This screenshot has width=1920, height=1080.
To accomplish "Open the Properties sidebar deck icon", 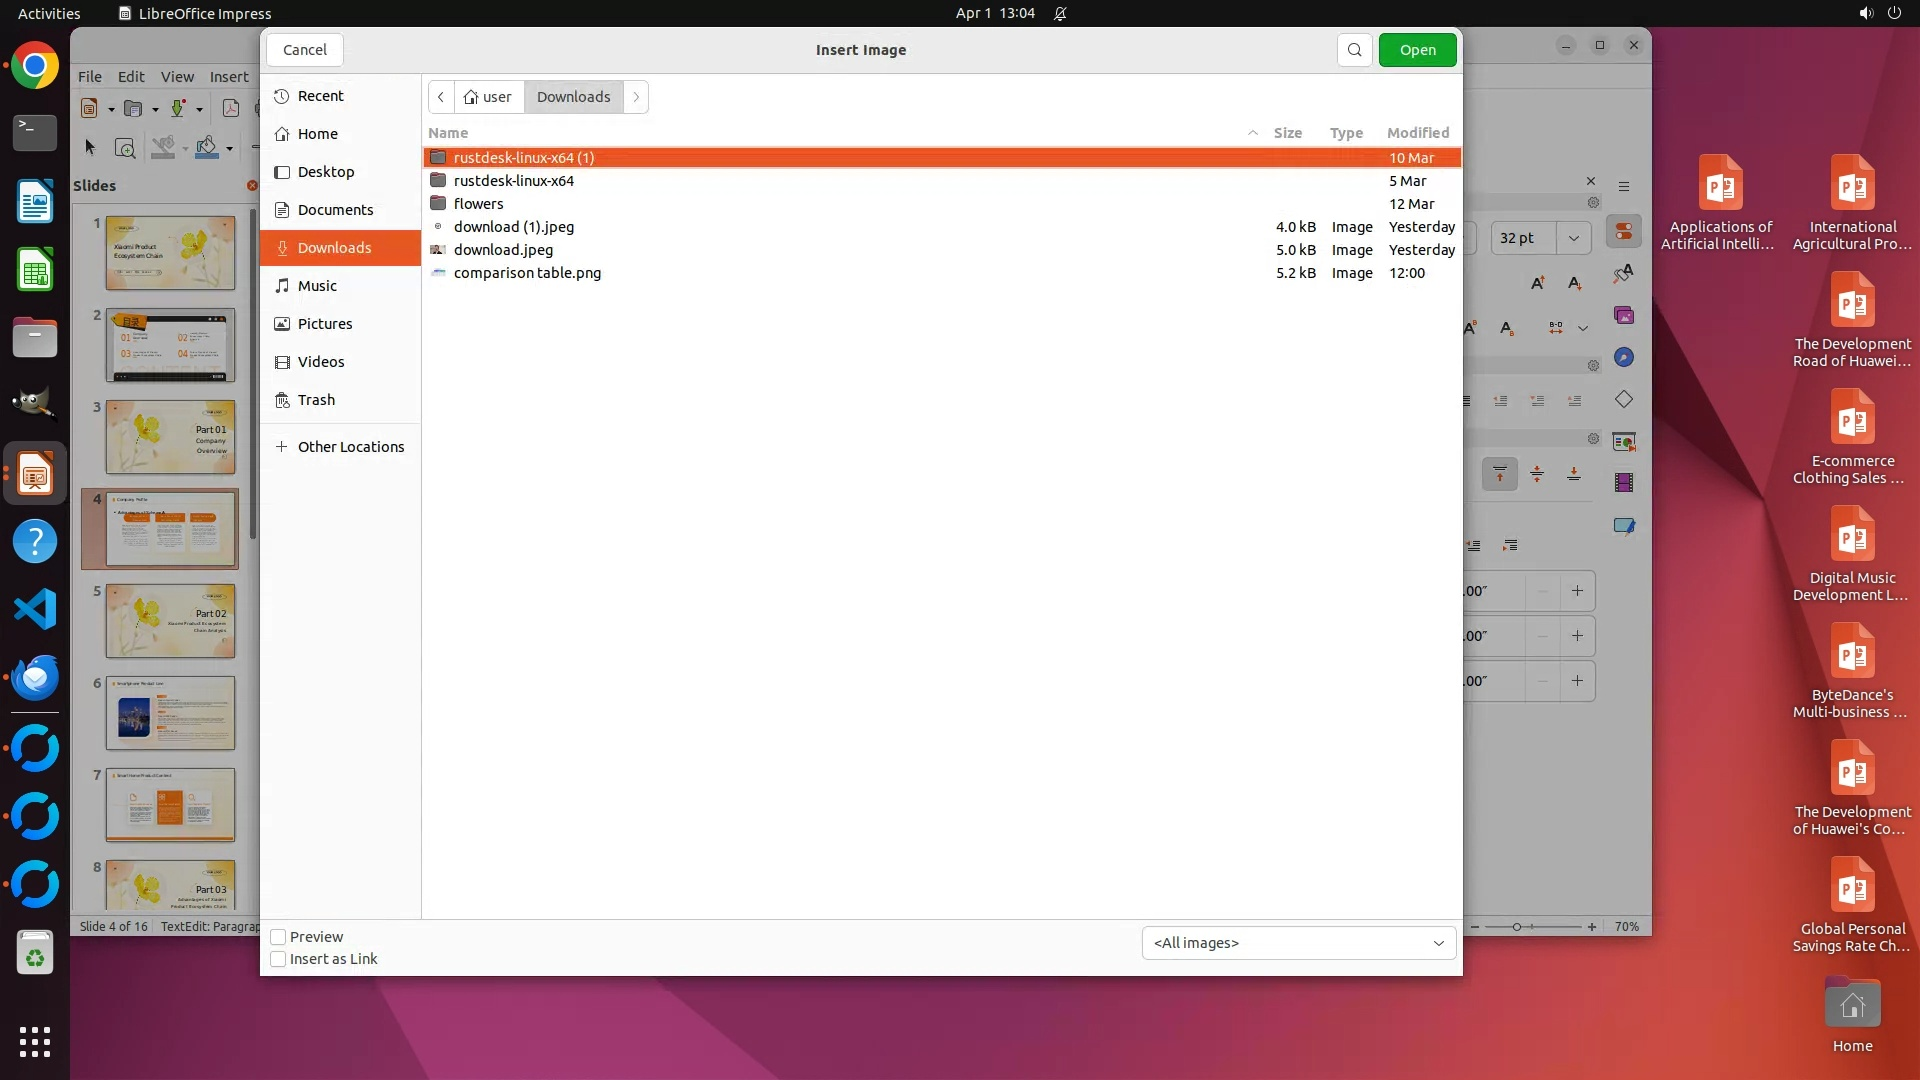I will [1623, 232].
